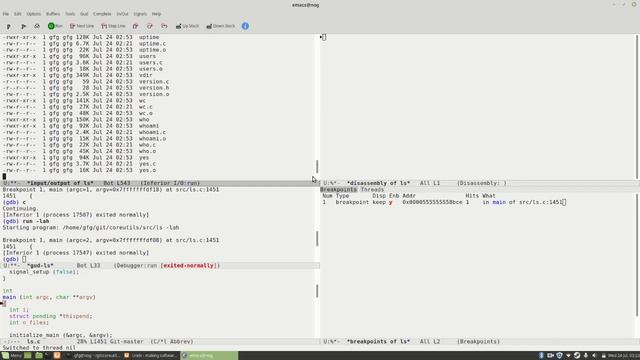Switch to the gfg@nog terminal taskbar window
The width and height of the screenshot is (640, 360).
click(93, 356)
